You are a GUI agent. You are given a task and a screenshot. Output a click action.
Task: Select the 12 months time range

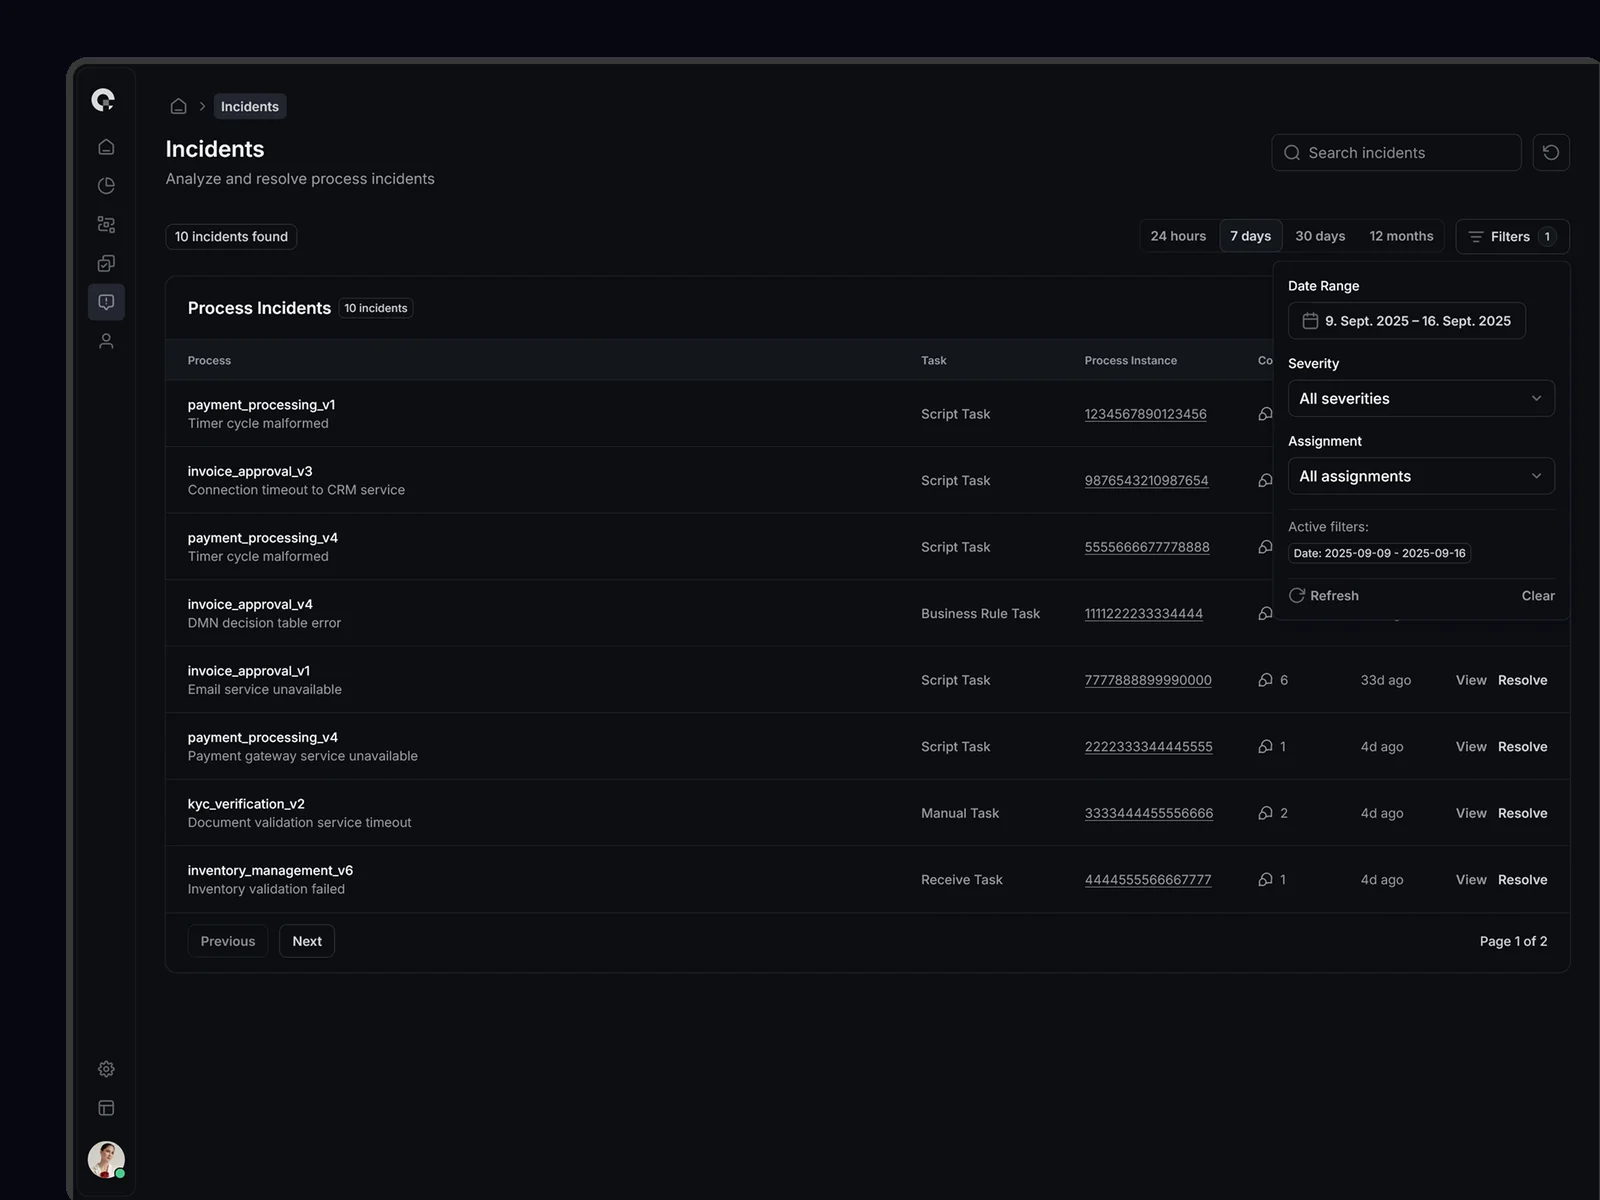point(1400,237)
